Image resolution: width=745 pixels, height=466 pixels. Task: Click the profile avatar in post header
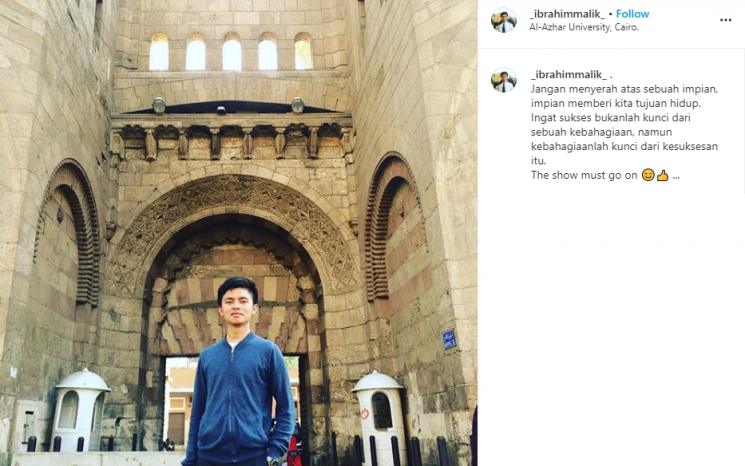504,20
